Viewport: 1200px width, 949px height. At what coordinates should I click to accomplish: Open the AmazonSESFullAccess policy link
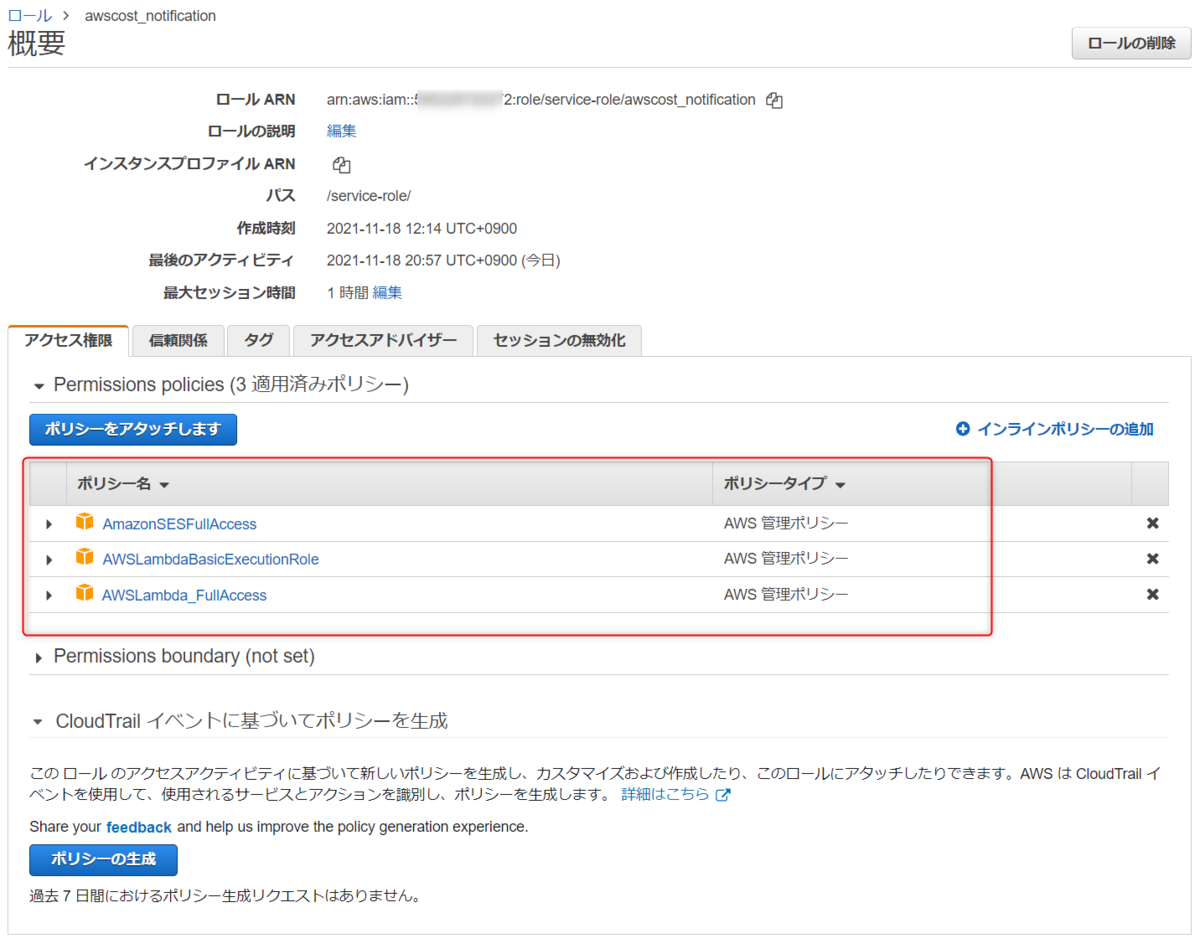[179, 524]
